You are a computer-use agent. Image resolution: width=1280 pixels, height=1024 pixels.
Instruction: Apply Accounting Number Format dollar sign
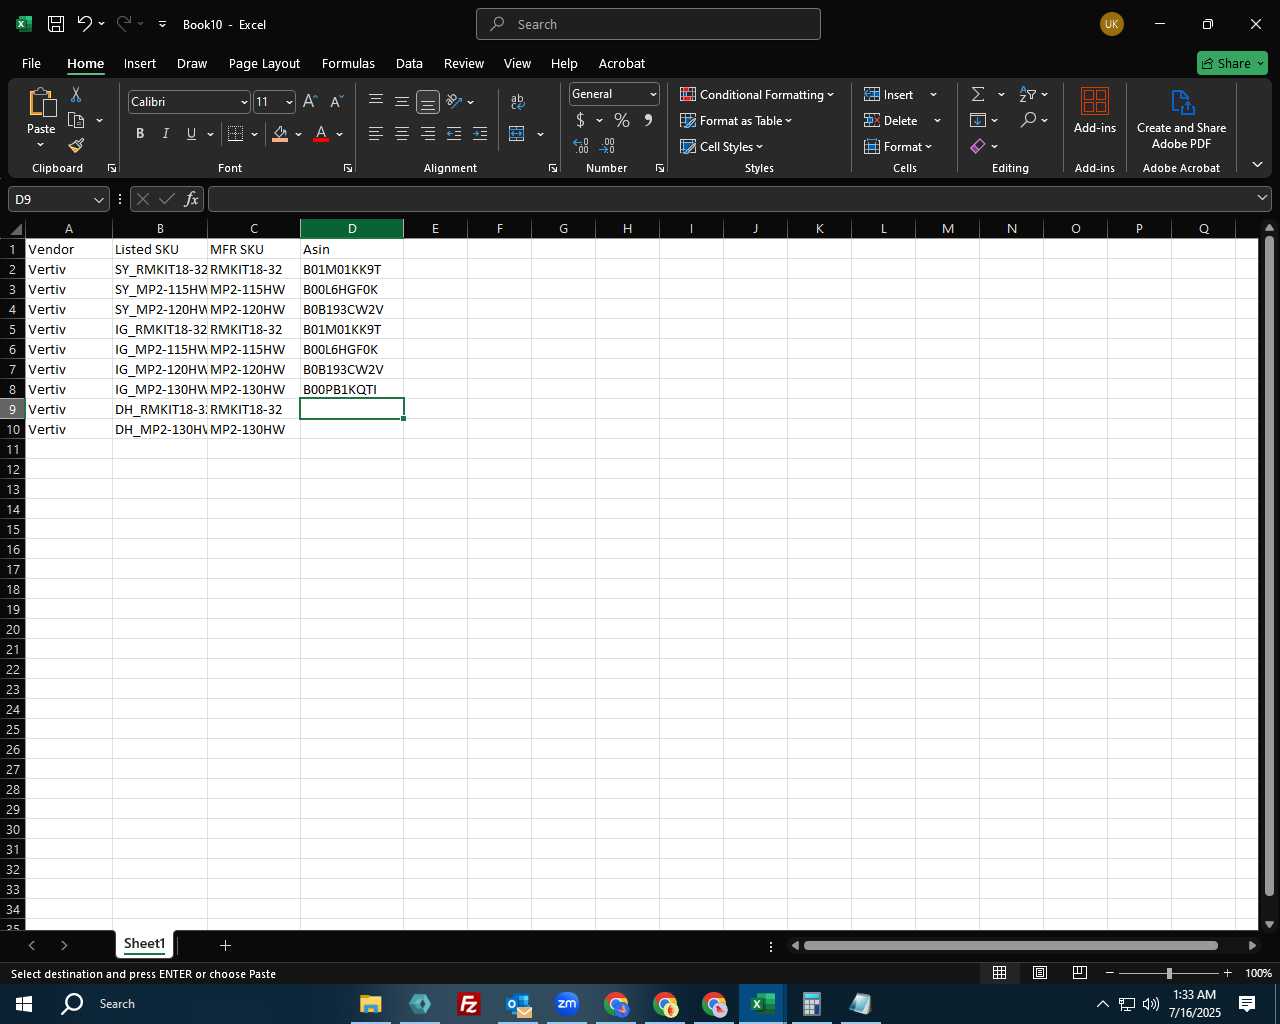pos(580,120)
